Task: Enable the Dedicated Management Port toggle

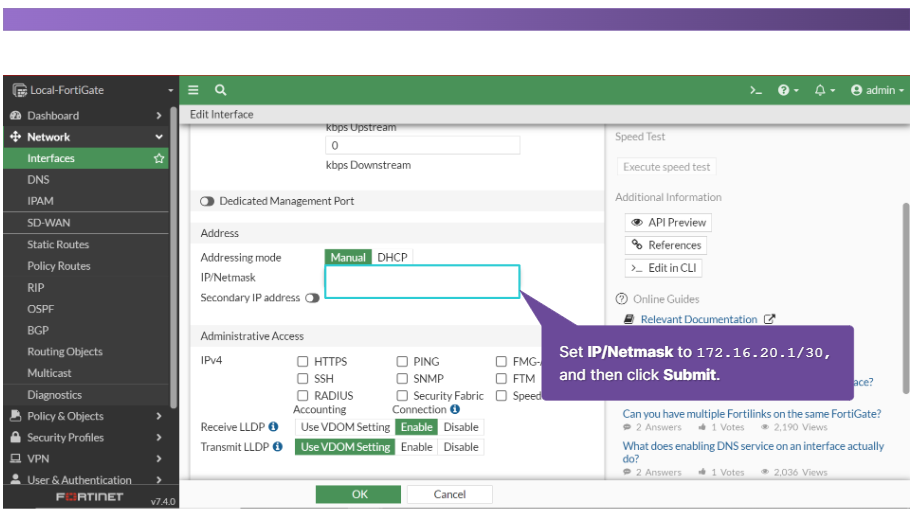Action: tap(207, 201)
